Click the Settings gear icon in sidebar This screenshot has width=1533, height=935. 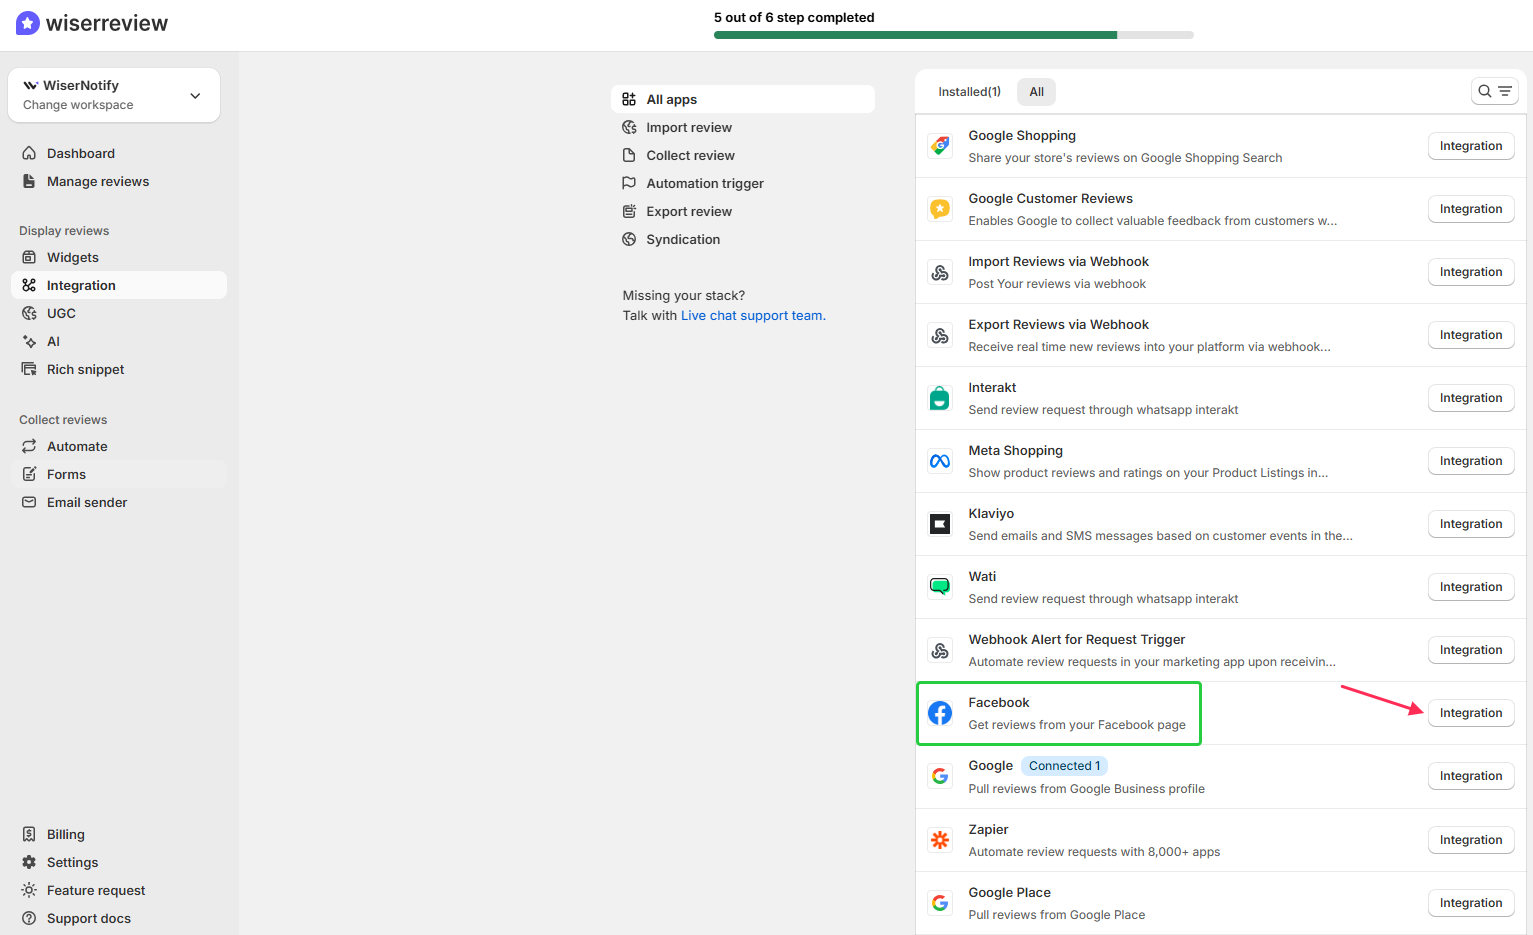click(x=29, y=862)
